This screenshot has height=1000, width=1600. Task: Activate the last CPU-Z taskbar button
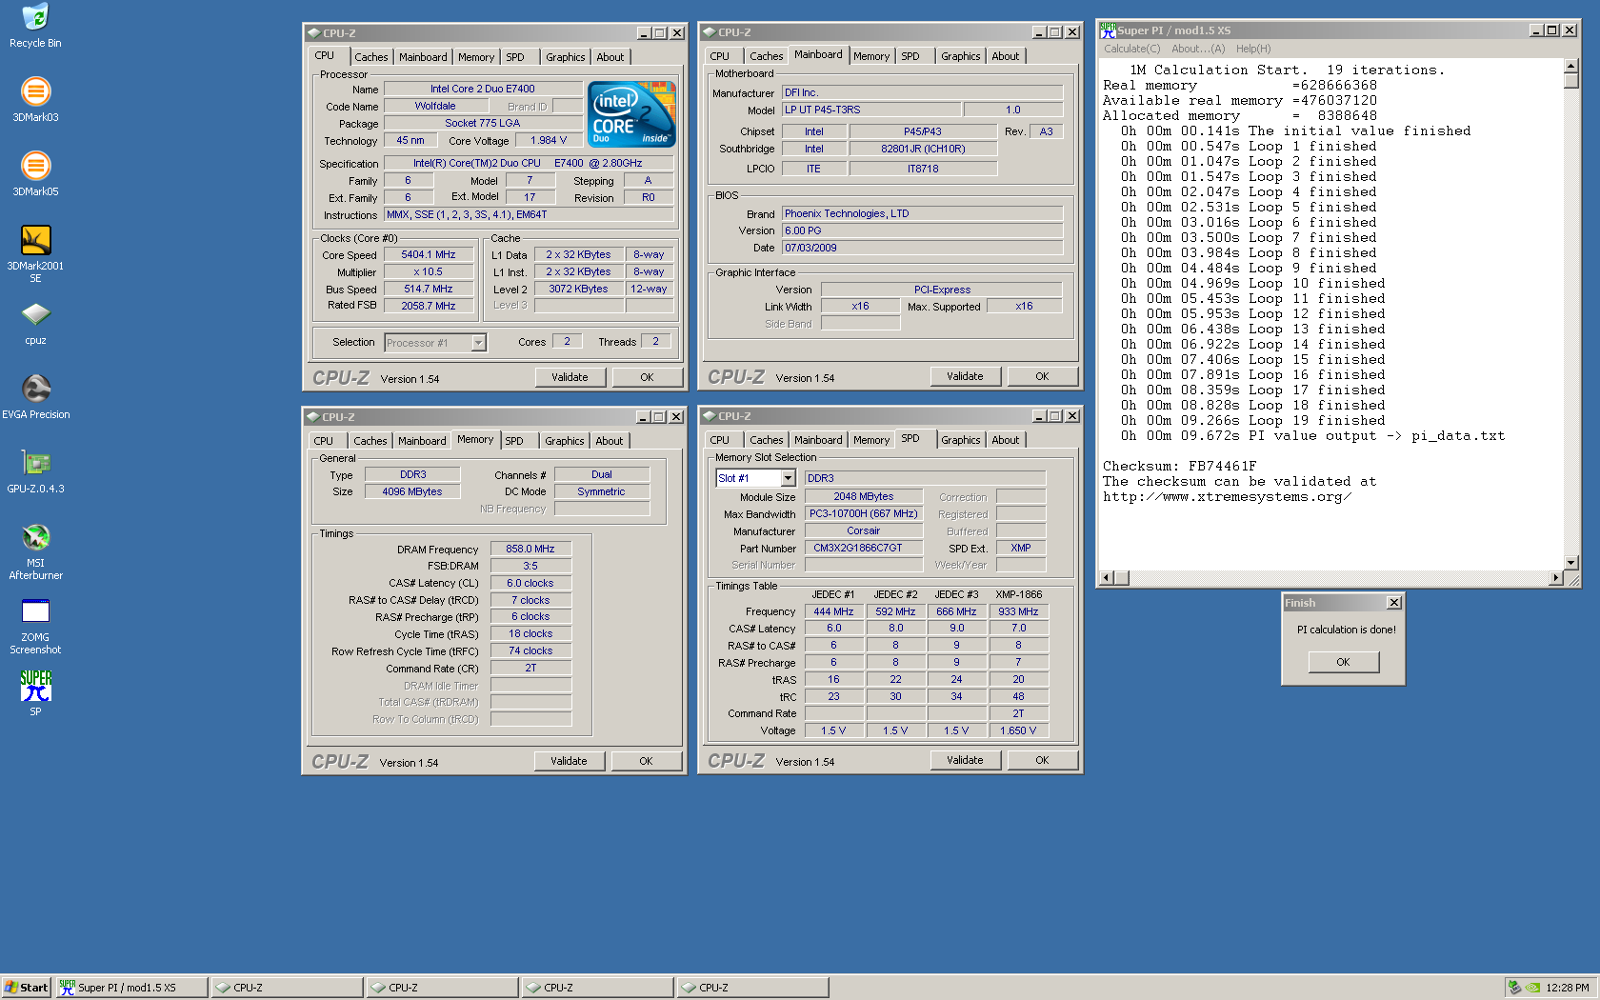pyautogui.click(x=753, y=987)
